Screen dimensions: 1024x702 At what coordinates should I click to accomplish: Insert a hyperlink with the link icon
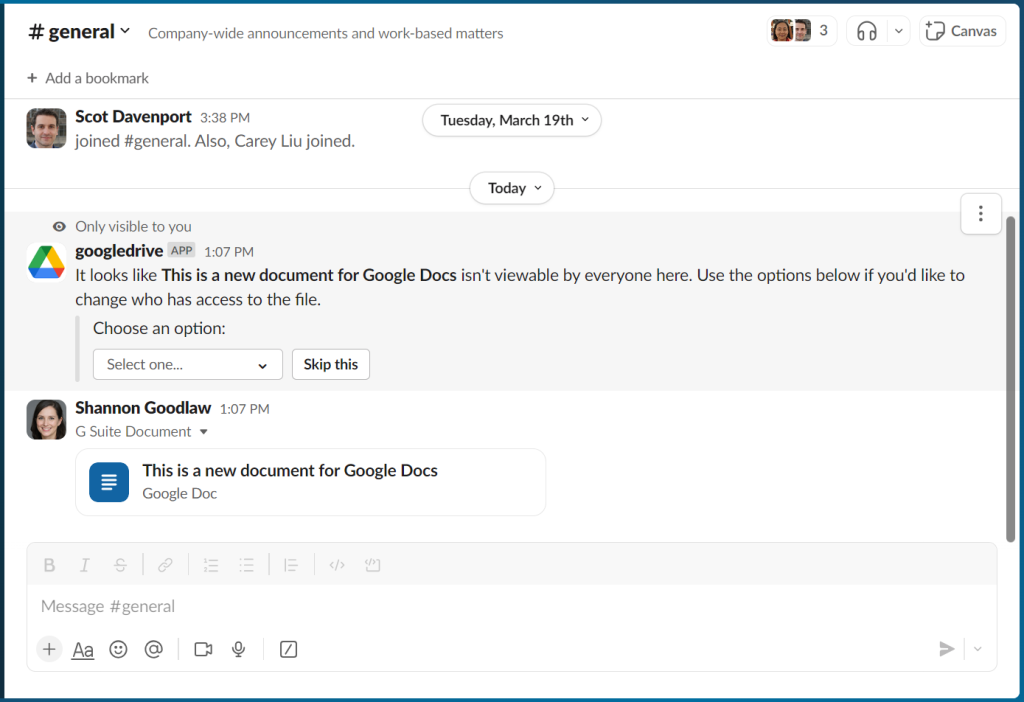(164, 564)
